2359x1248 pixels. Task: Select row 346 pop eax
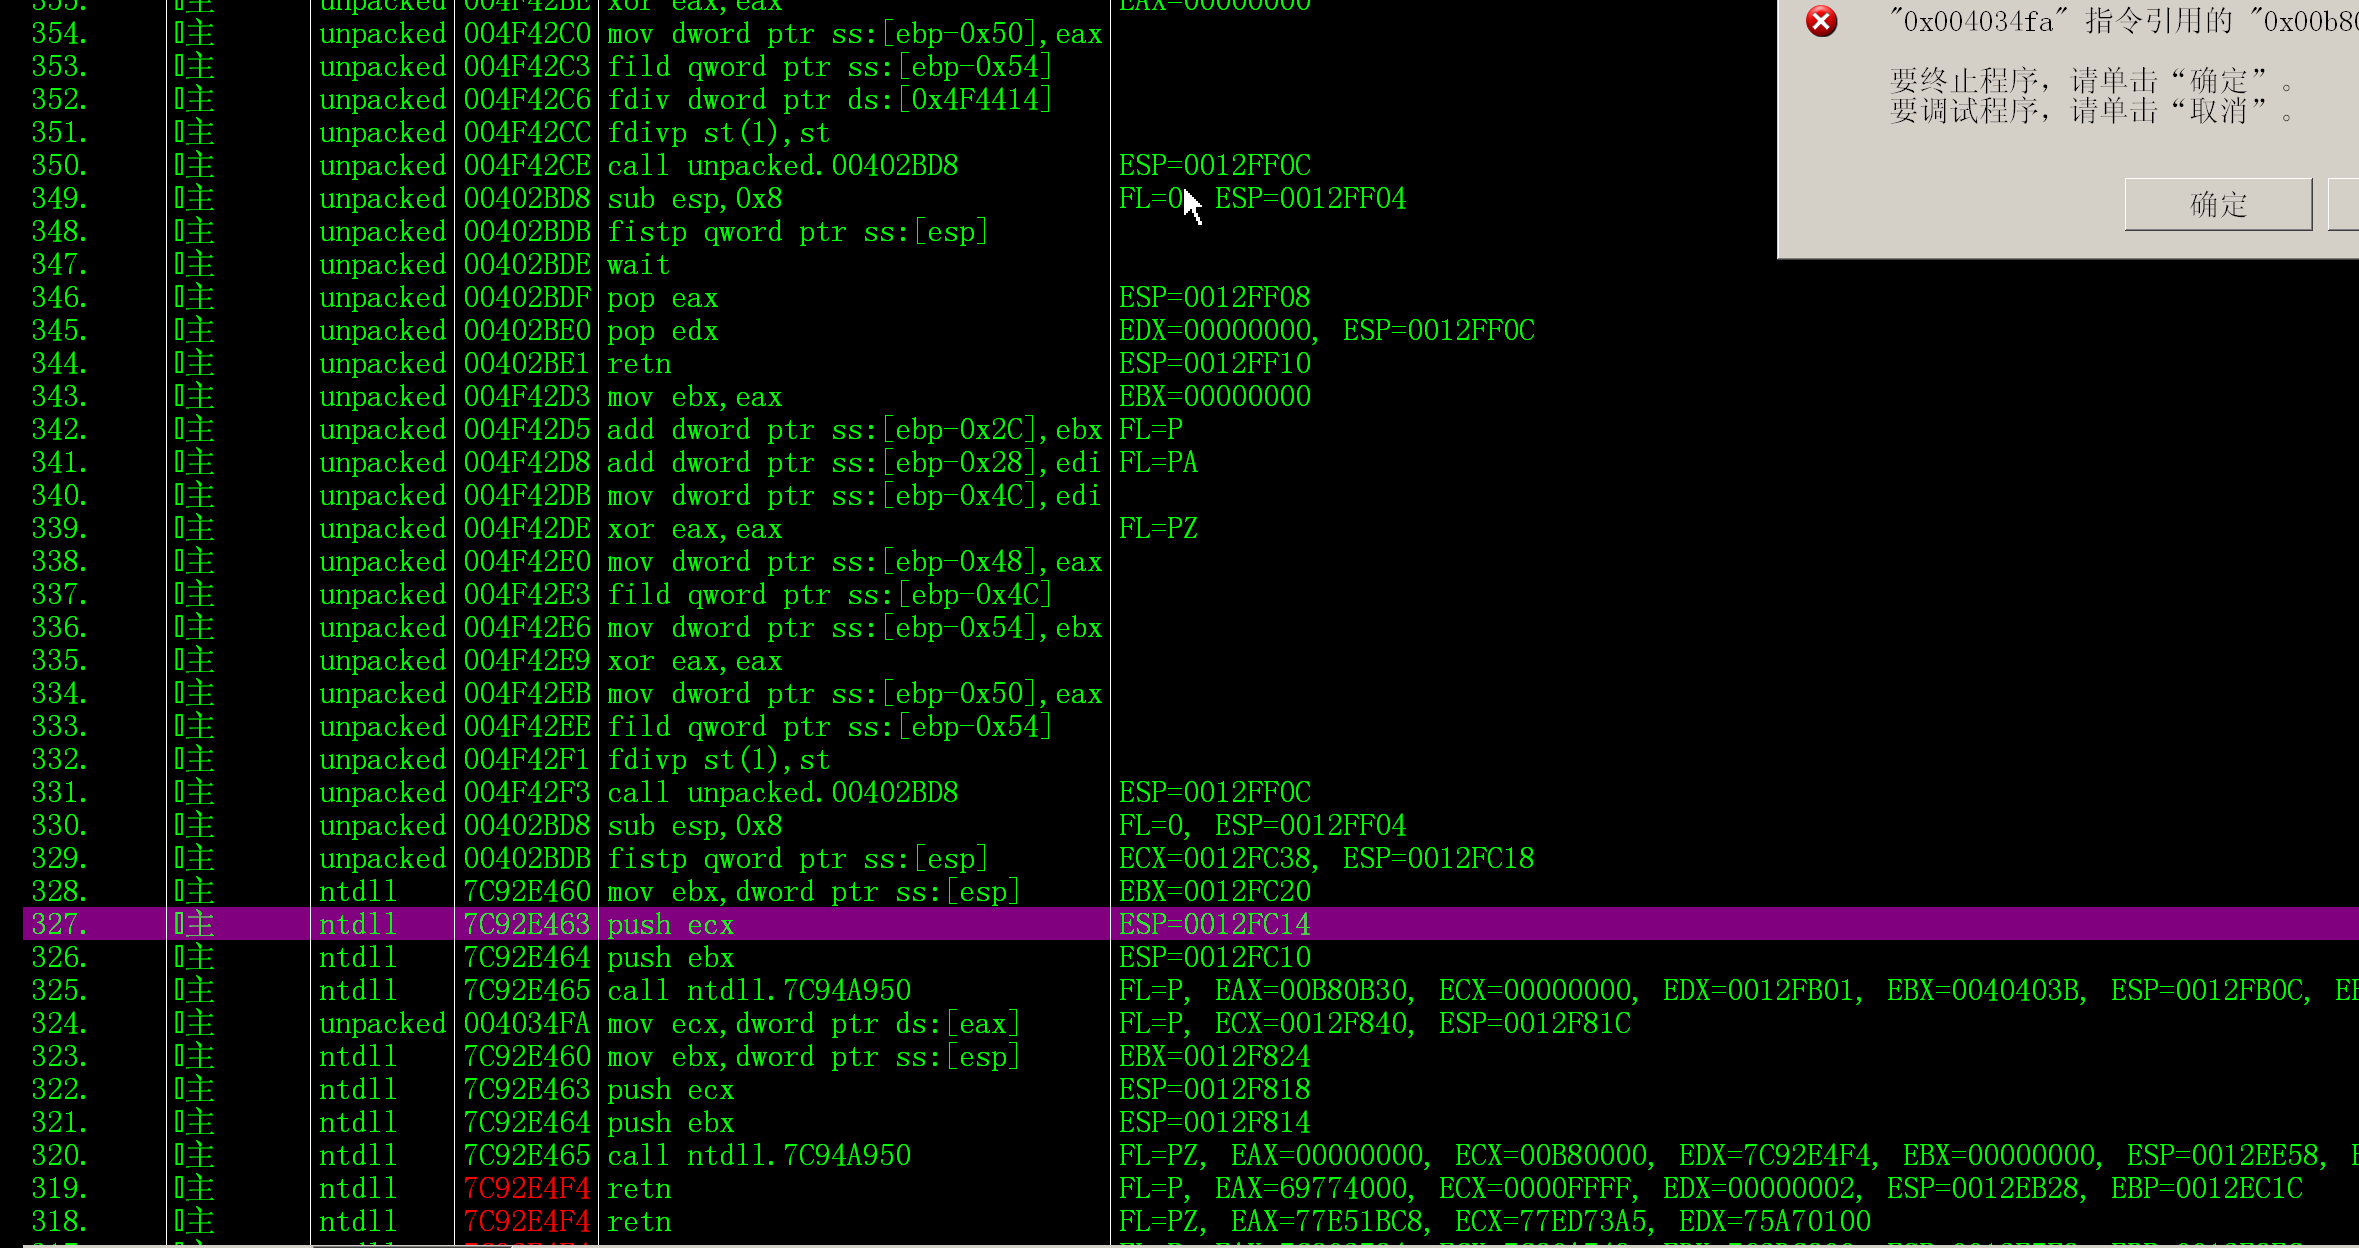(x=1190, y=298)
